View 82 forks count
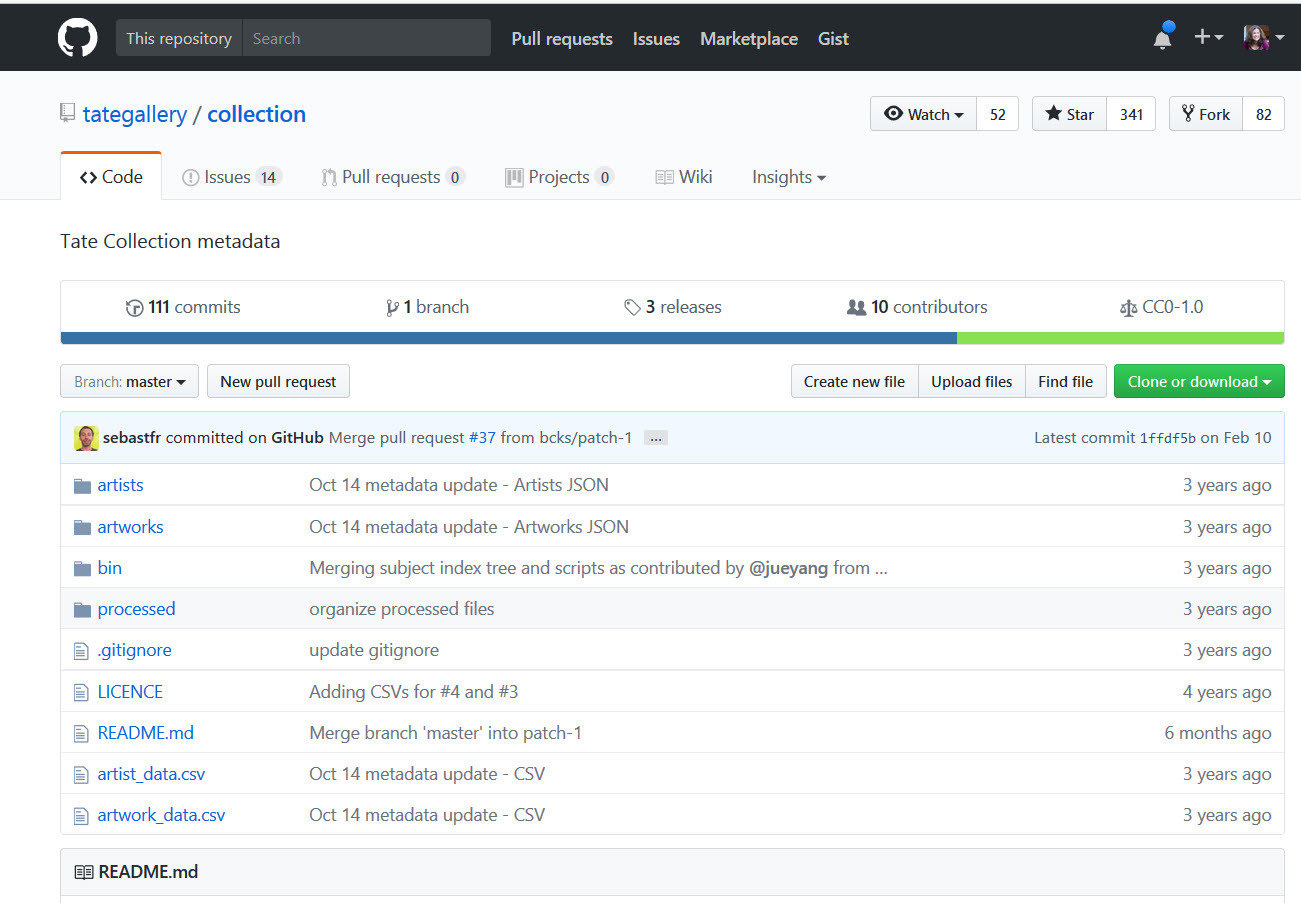This screenshot has width=1301, height=903. 1263,114
